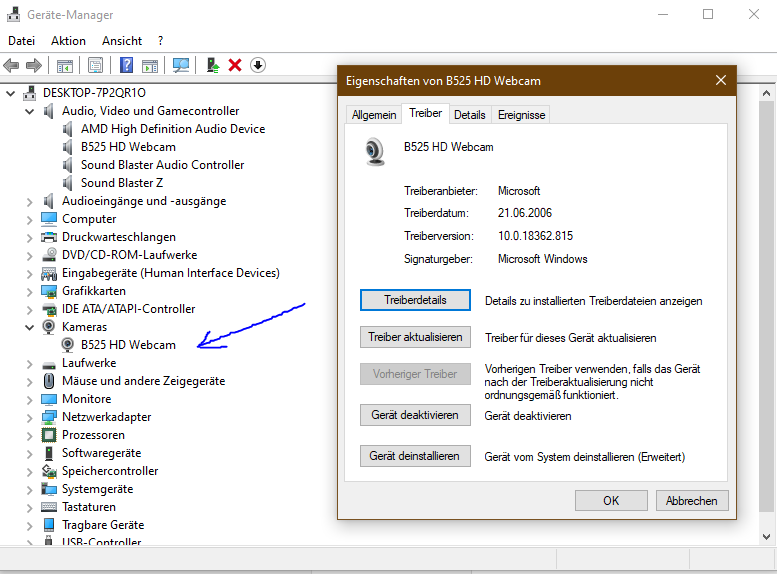
Task: Click the Gerät deinstallieren button
Action: pyautogui.click(x=415, y=456)
